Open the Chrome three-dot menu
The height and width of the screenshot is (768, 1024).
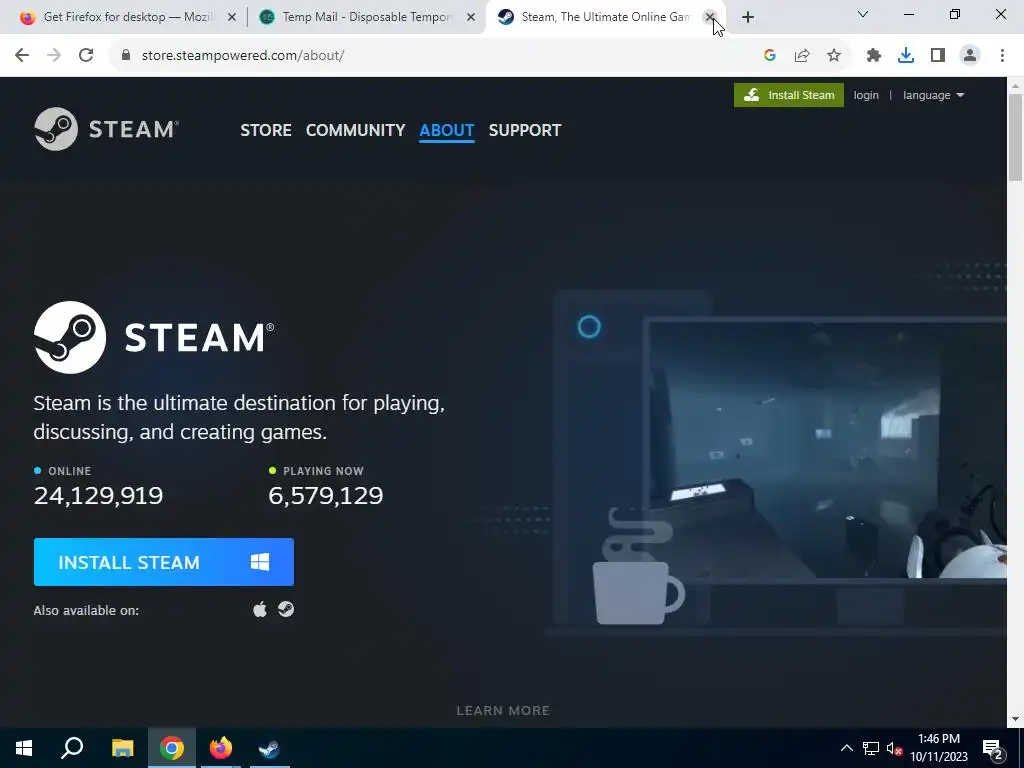[1002, 56]
